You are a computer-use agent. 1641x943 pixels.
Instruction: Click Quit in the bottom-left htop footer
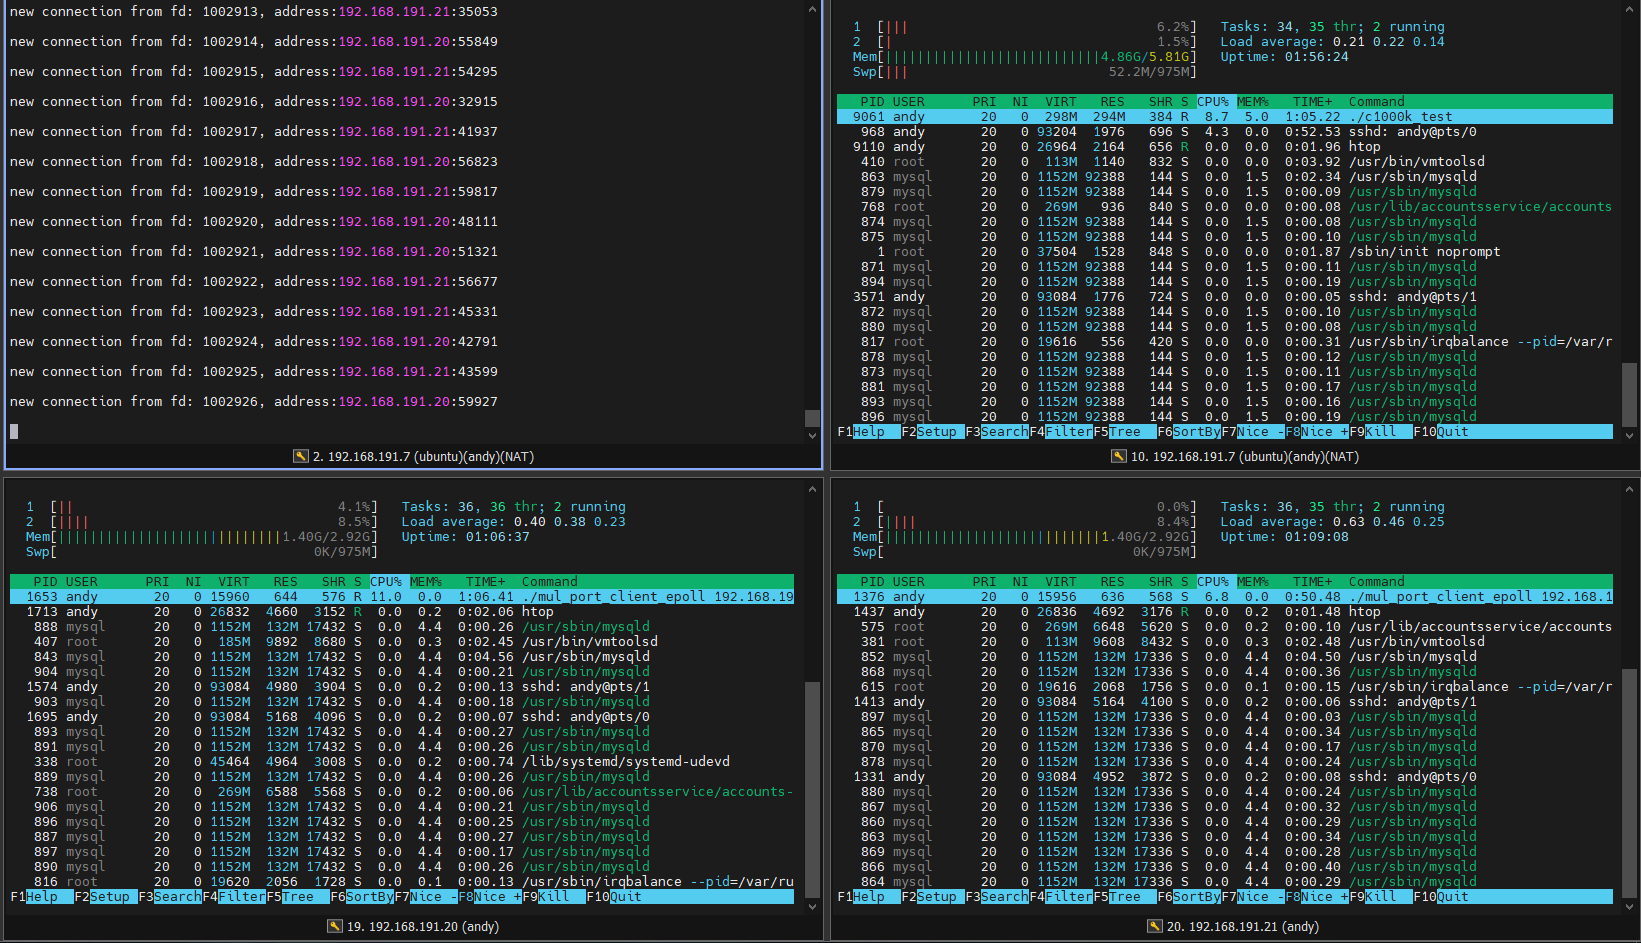(625, 897)
